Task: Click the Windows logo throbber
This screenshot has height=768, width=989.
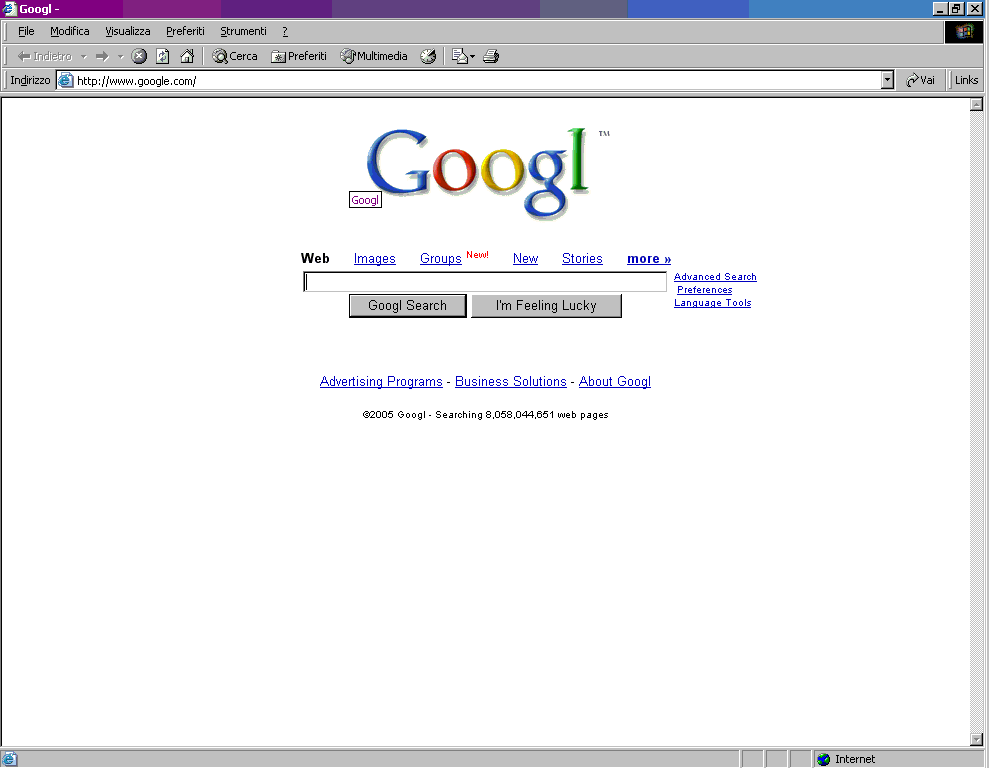Action: point(964,32)
